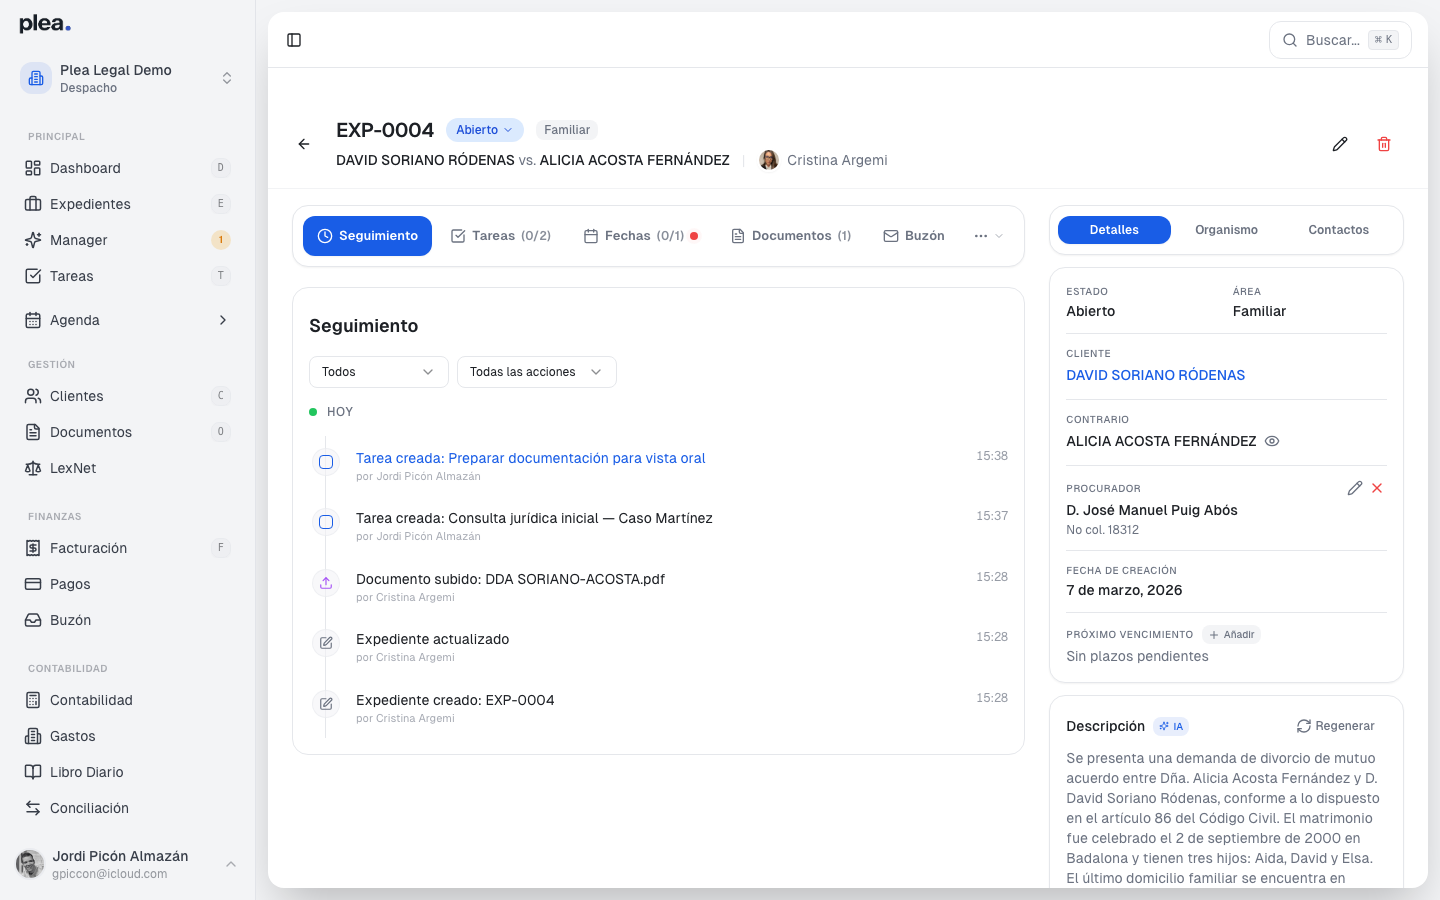
Task: Open Expedientes in the sidebar
Action: coord(128,204)
